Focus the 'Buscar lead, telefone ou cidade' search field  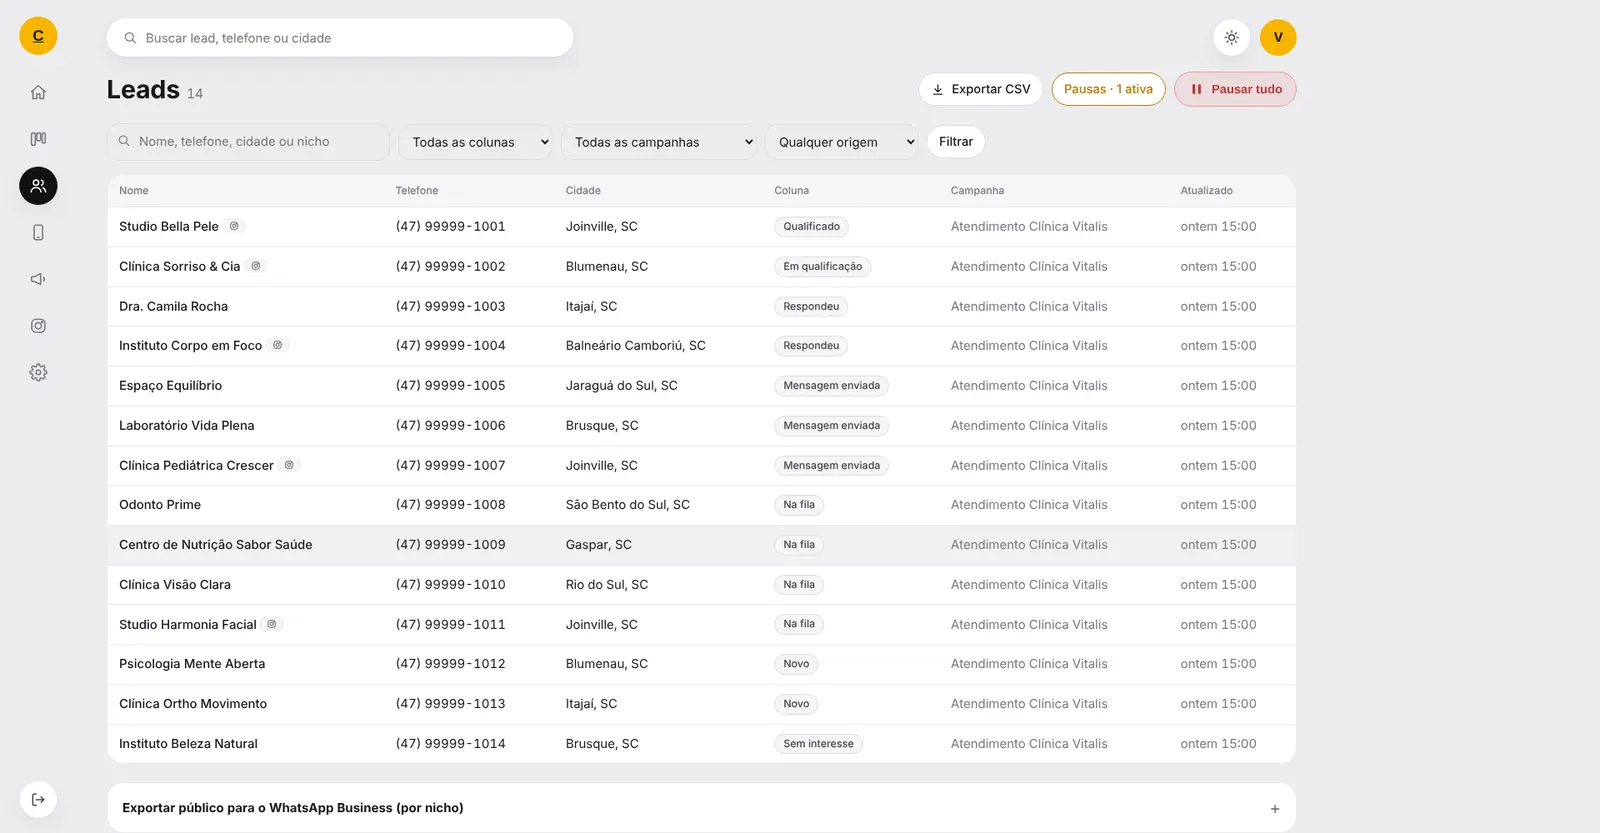pos(340,38)
